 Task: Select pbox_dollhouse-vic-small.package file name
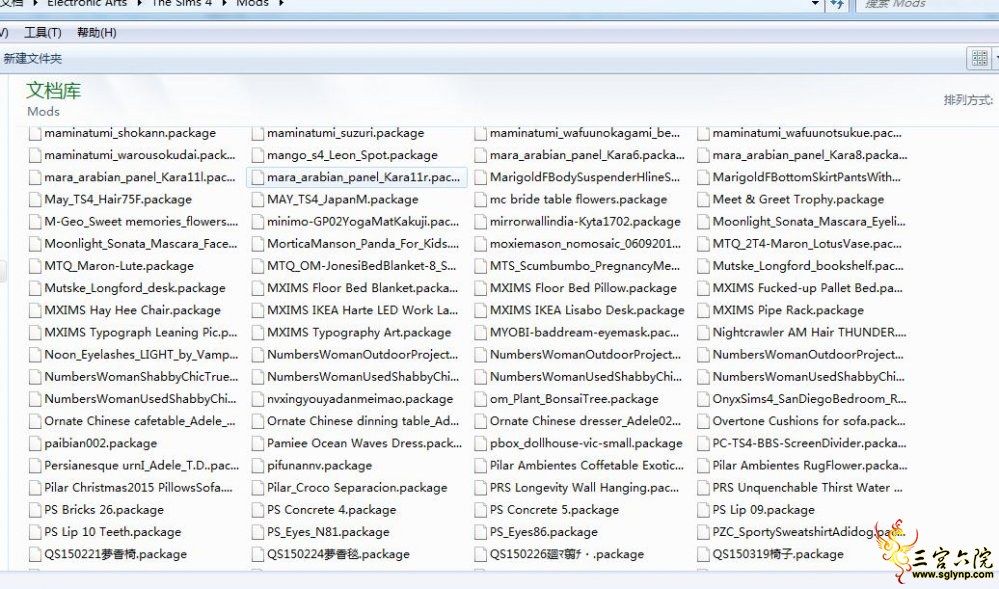click(x=586, y=444)
